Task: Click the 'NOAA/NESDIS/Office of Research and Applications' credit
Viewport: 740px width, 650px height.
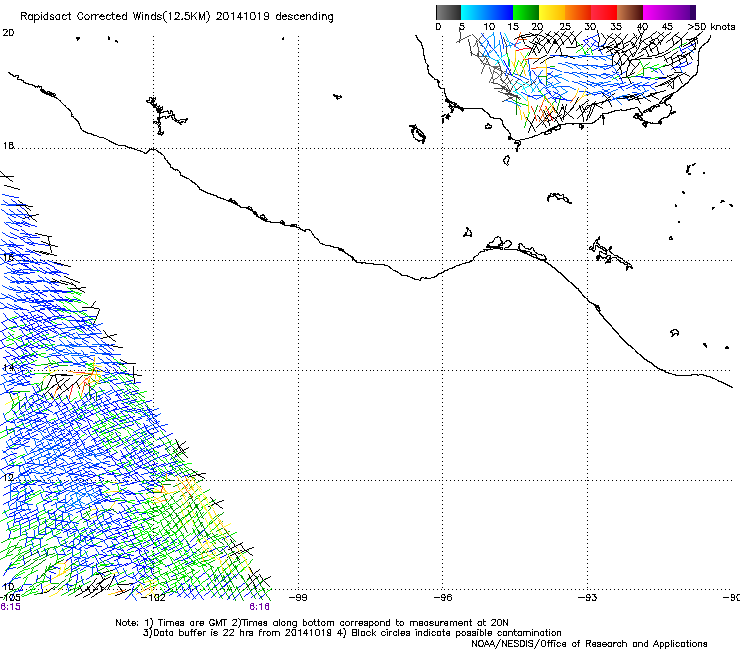Action: click(x=589, y=644)
